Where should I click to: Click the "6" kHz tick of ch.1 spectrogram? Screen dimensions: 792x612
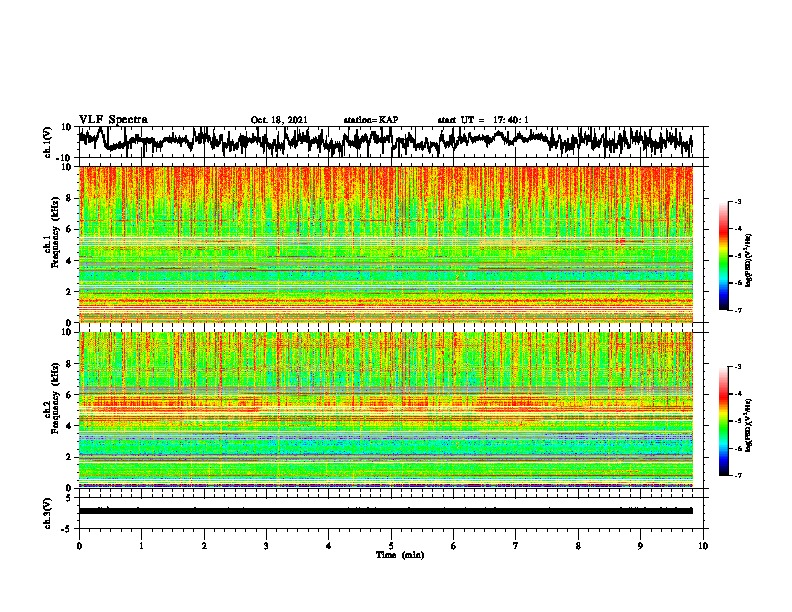point(69,230)
